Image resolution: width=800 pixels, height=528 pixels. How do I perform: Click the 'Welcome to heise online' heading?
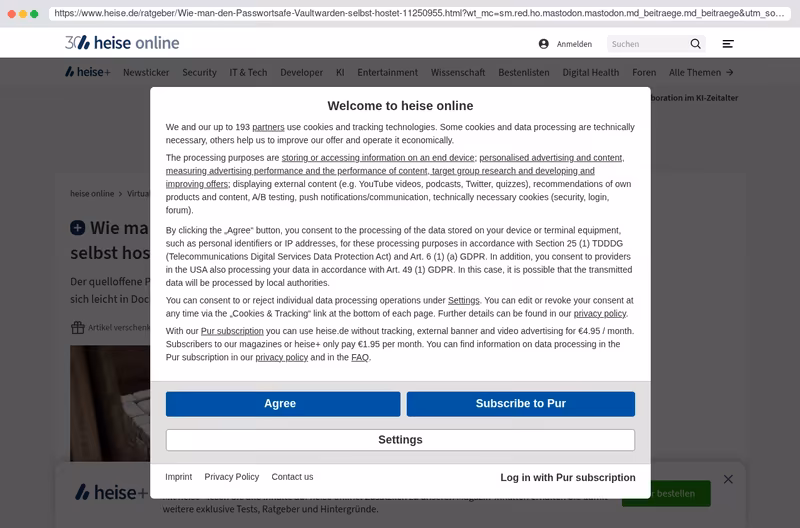401,106
